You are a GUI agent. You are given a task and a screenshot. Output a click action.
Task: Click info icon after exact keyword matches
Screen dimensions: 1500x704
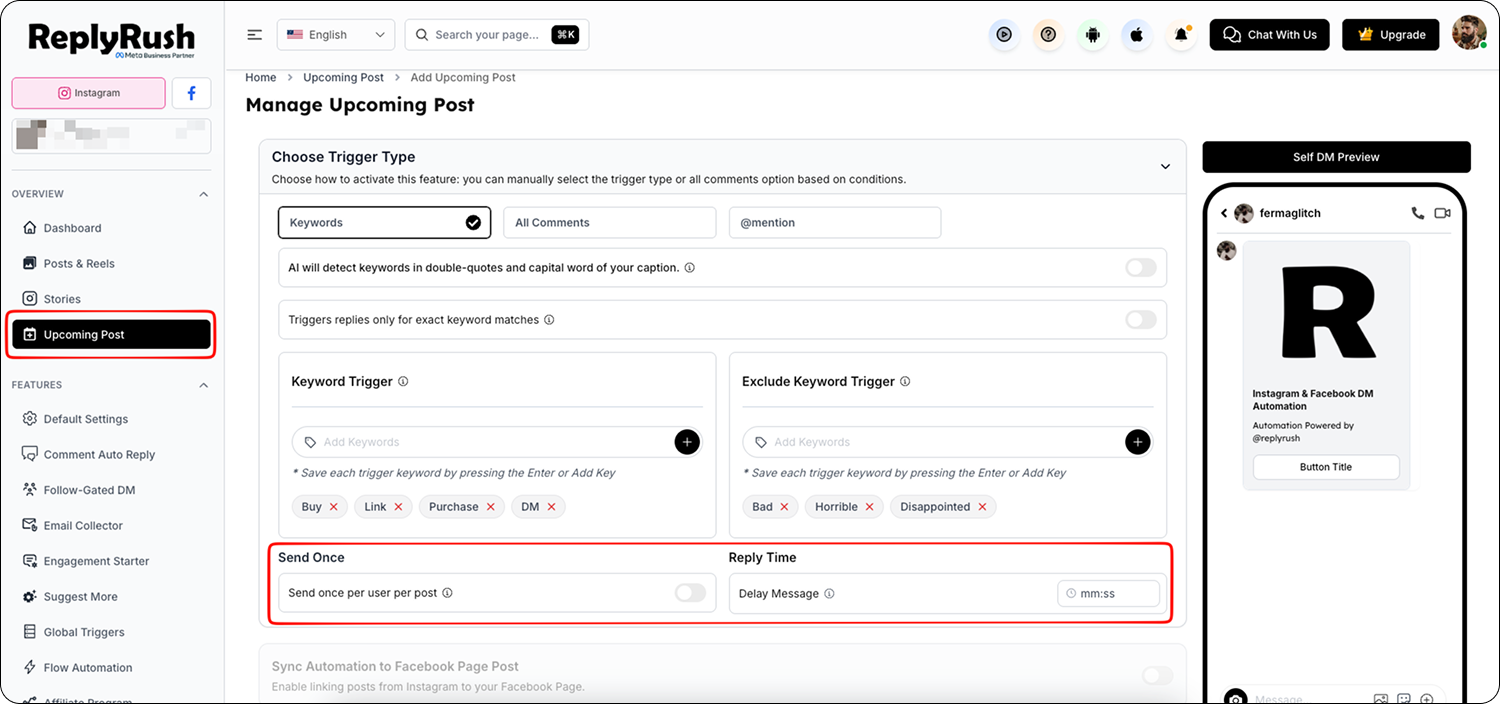pos(549,320)
